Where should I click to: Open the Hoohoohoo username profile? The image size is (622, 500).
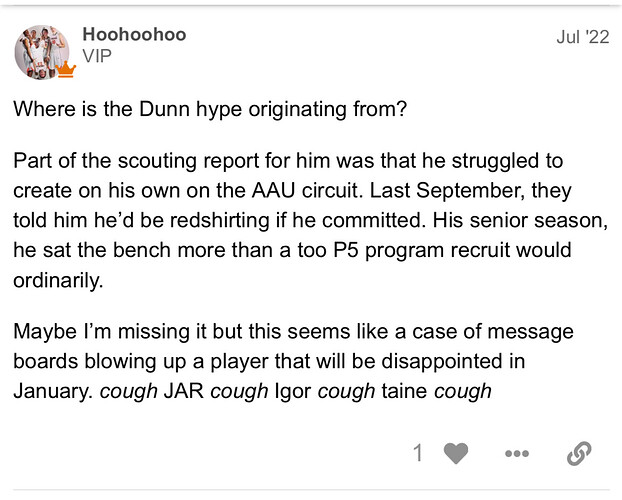pyautogui.click(x=134, y=34)
